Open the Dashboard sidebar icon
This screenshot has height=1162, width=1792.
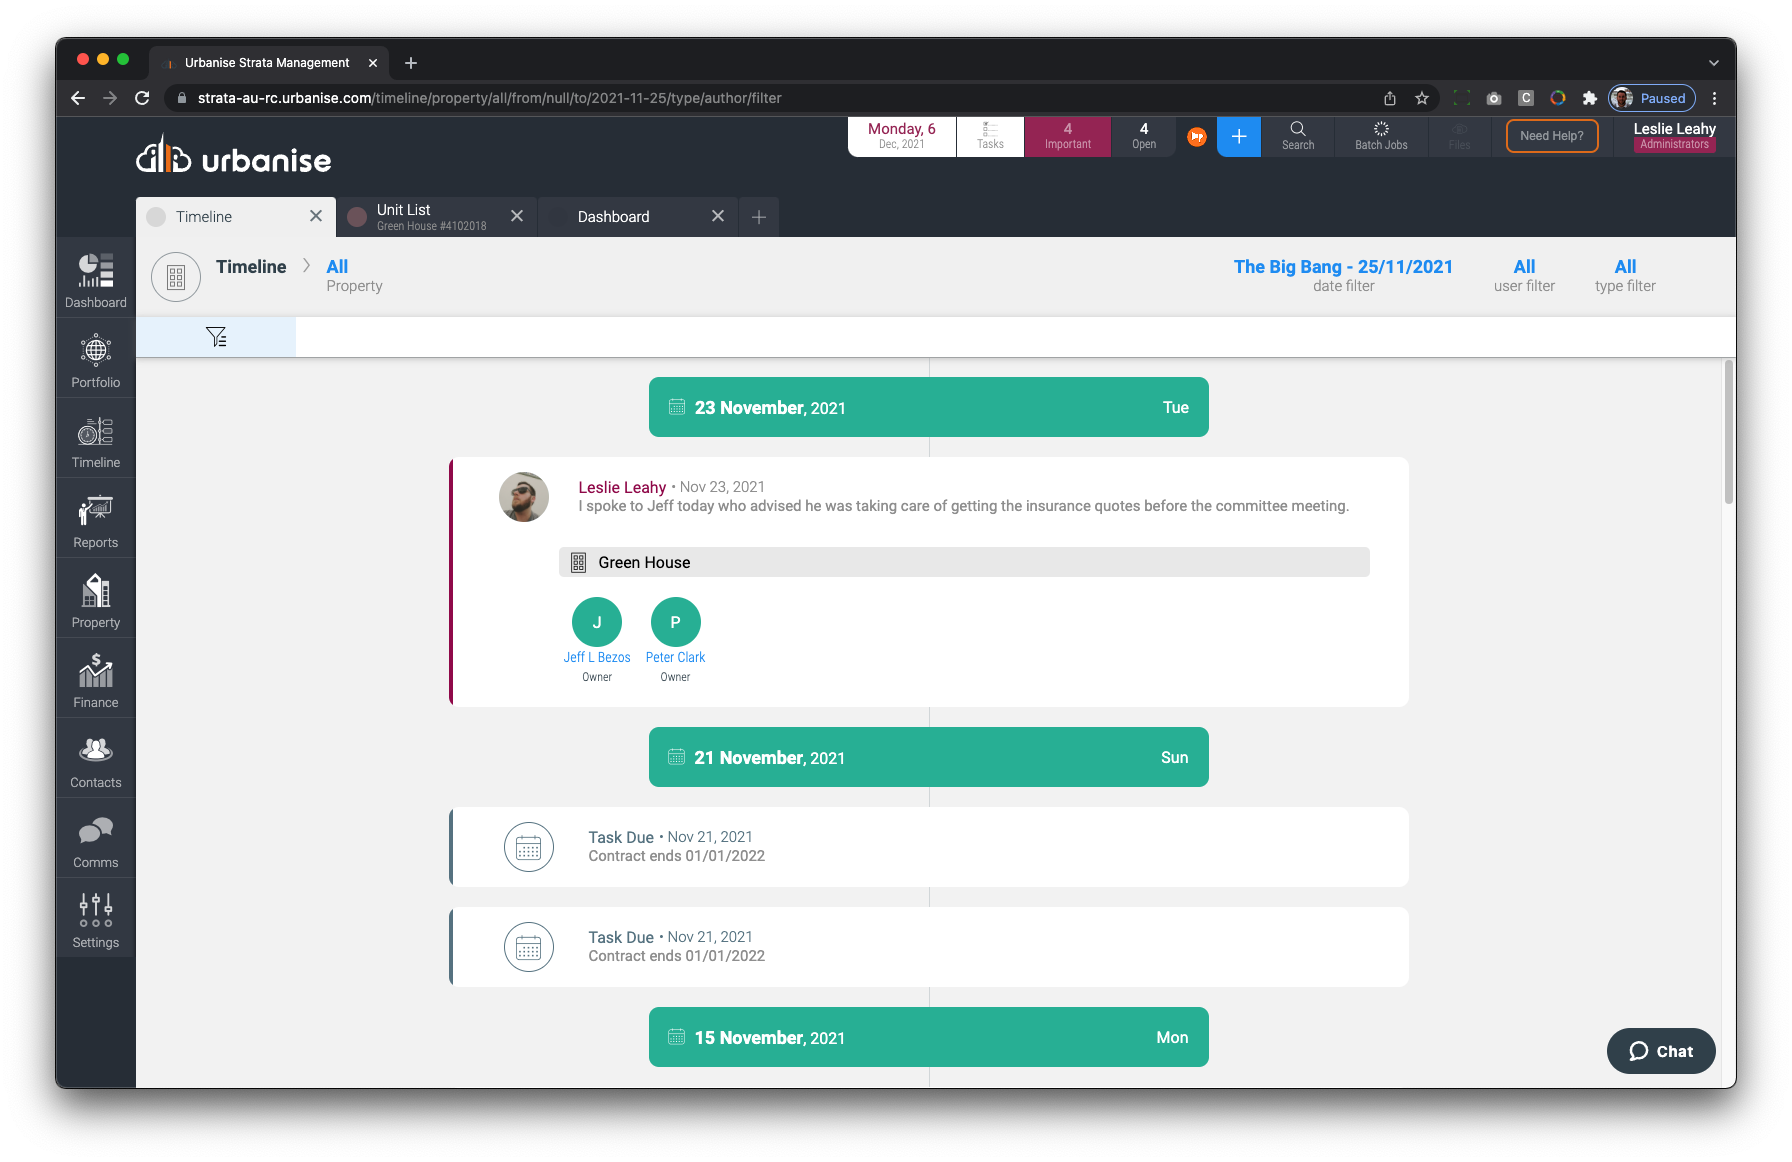pyautogui.click(x=96, y=279)
